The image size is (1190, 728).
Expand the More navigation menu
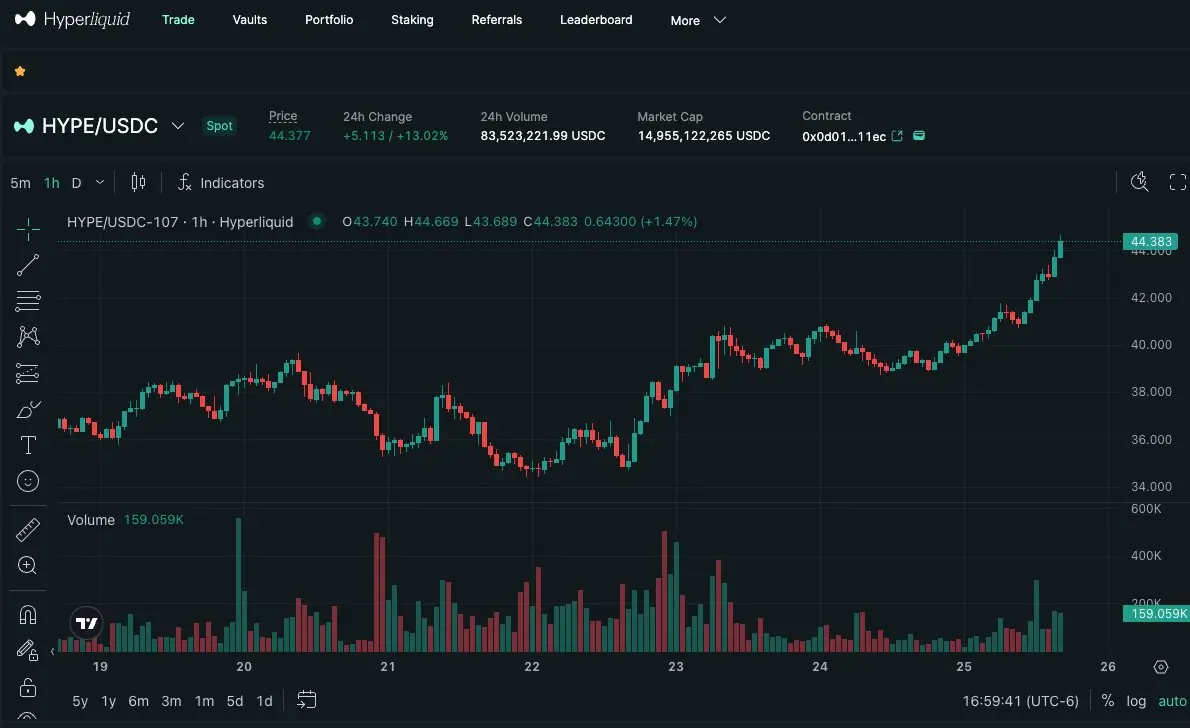698,20
